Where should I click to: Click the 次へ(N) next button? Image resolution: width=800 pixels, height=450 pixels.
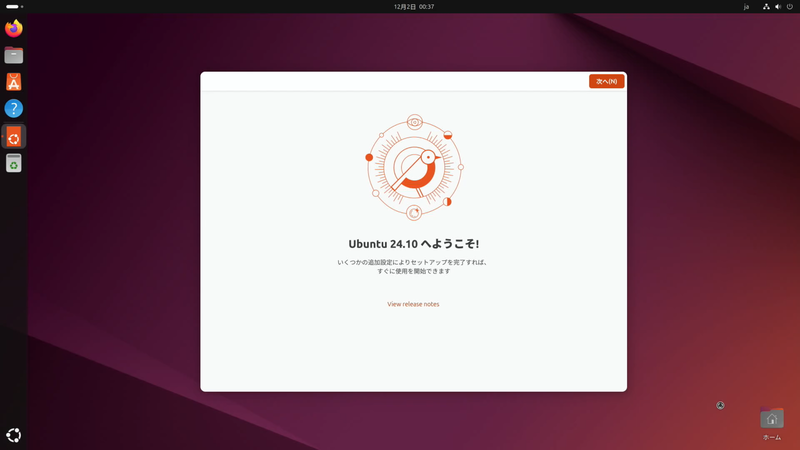pyautogui.click(x=606, y=81)
